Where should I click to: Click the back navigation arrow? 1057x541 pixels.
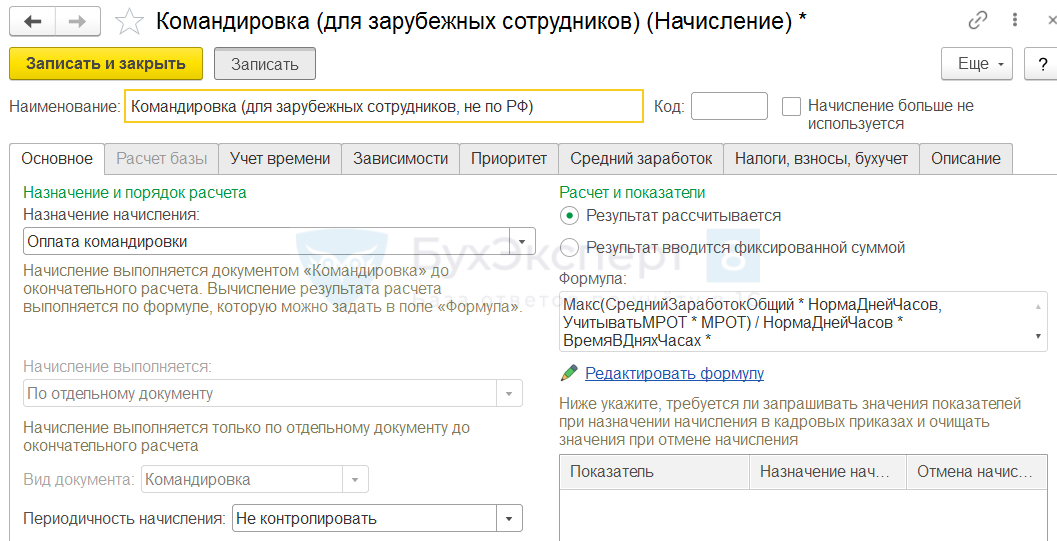point(33,22)
